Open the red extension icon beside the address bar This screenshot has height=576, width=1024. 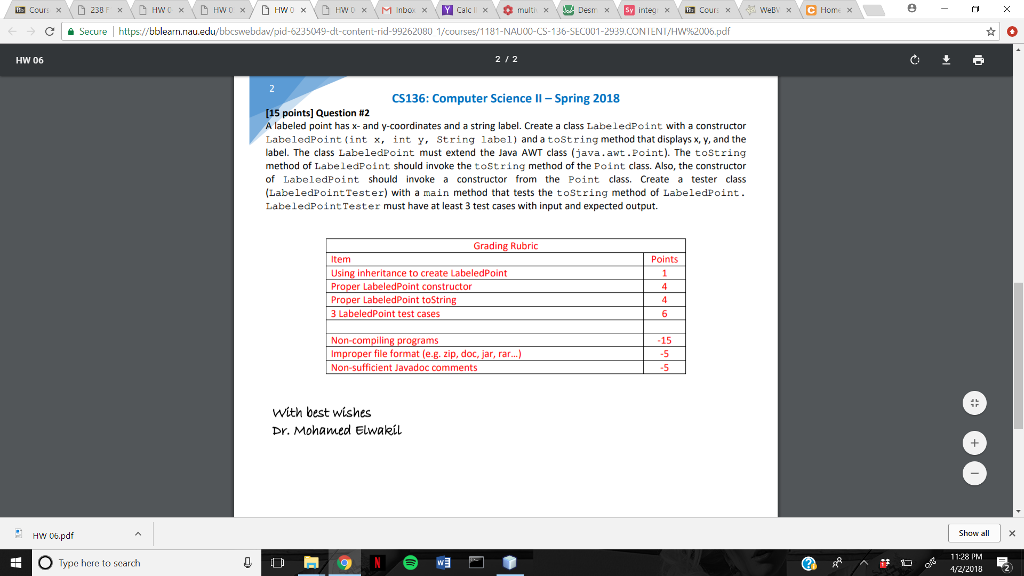1012,31
